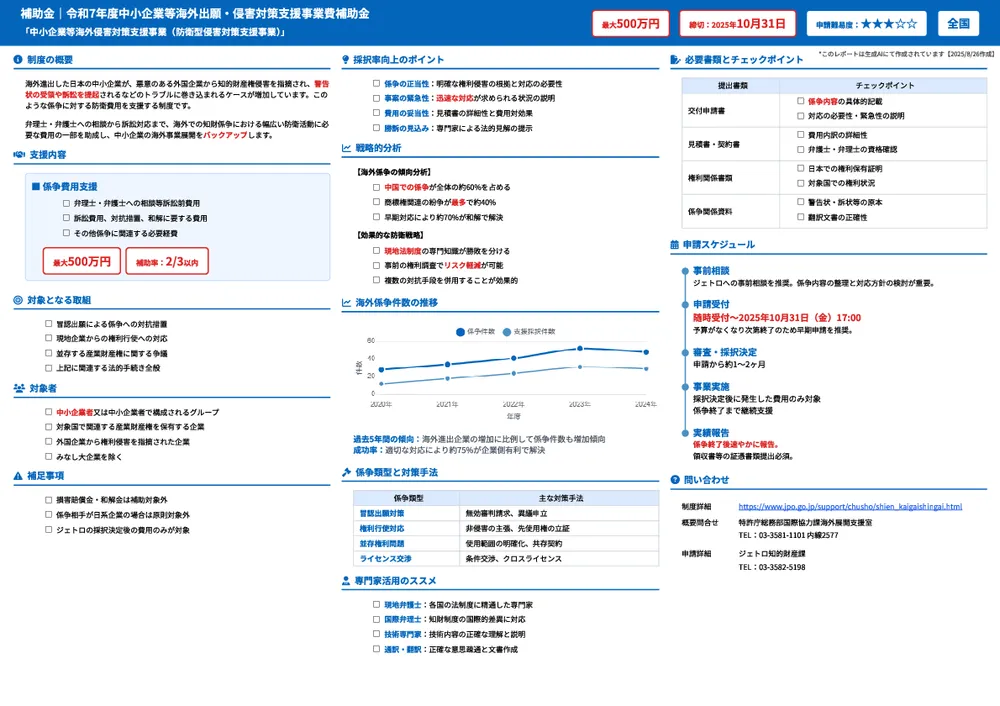Click the handshake icon beside 支援内容

pyautogui.click(x=19, y=154)
